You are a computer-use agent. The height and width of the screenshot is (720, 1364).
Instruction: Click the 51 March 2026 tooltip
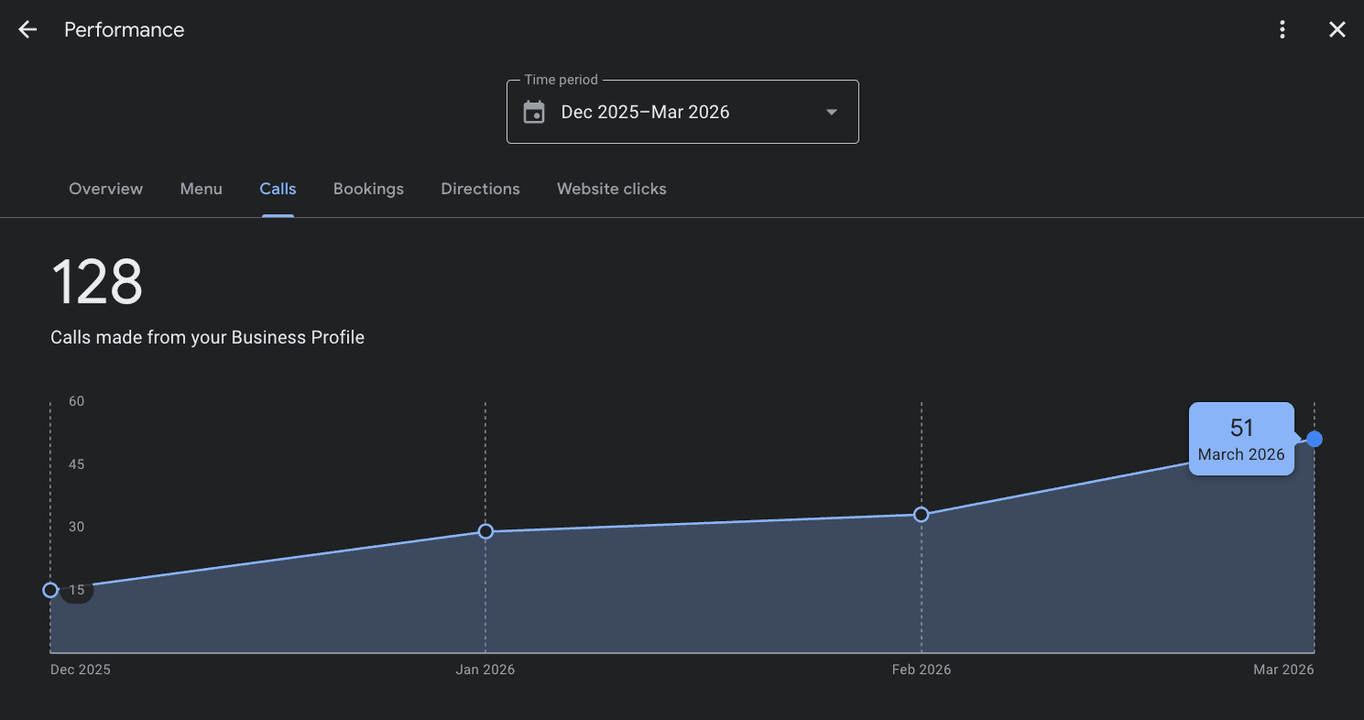coord(1241,439)
